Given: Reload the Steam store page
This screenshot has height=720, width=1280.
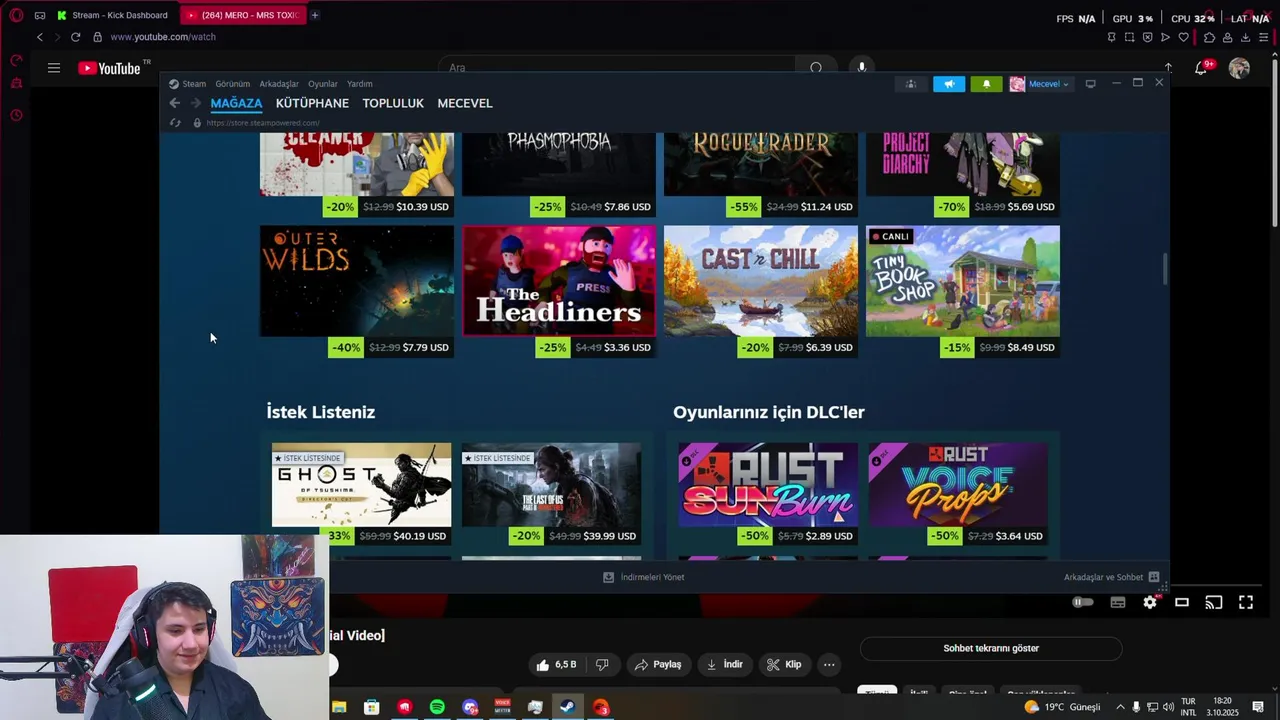Looking at the screenshot, I should [x=175, y=123].
